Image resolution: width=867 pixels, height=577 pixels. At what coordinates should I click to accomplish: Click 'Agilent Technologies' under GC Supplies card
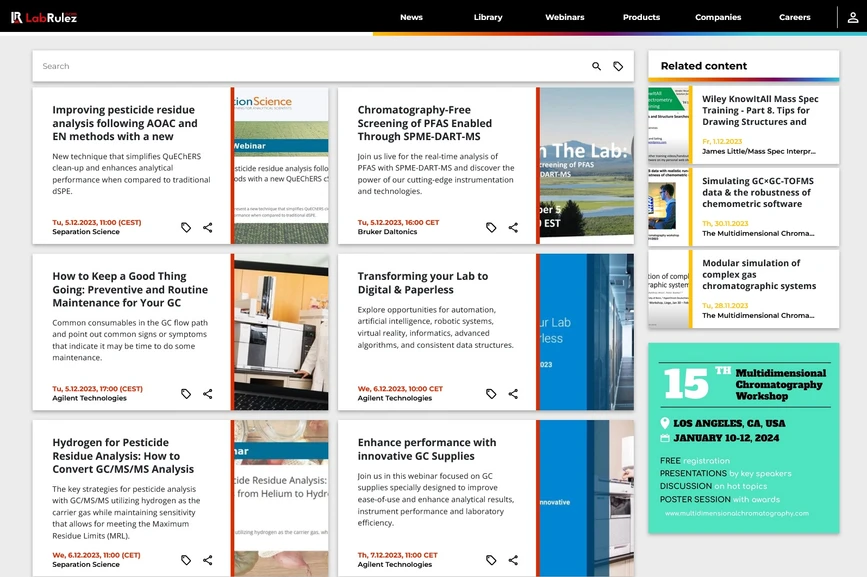[394, 565]
